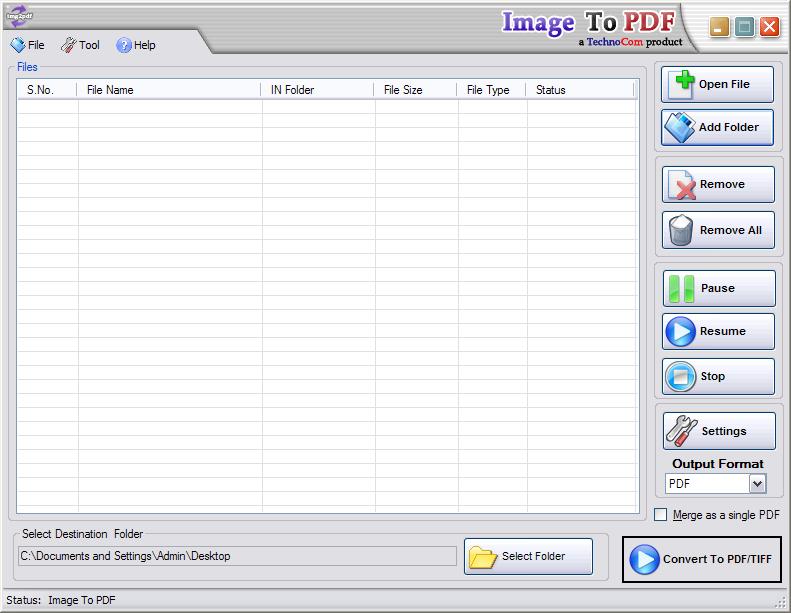Close the Image To PDF window
Image resolution: width=791 pixels, height=613 pixels.
pos(770,27)
